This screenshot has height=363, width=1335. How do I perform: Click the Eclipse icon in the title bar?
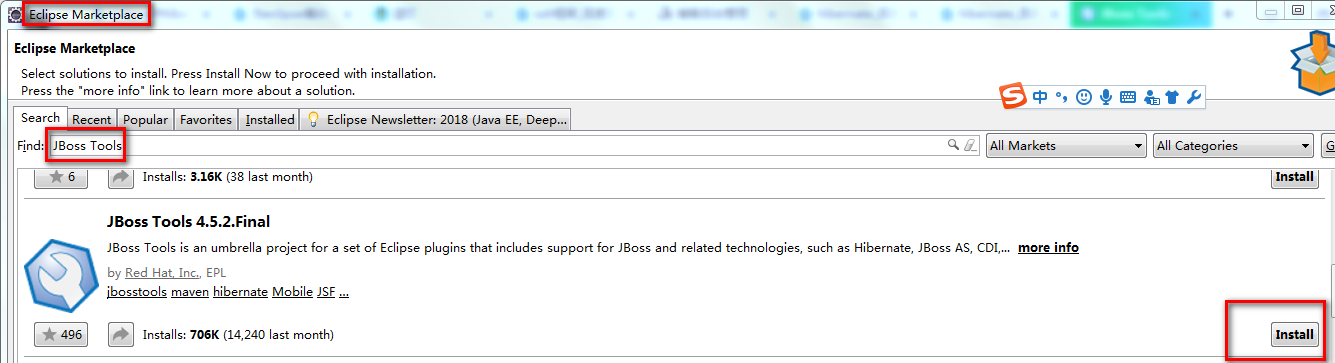(x=15, y=15)
